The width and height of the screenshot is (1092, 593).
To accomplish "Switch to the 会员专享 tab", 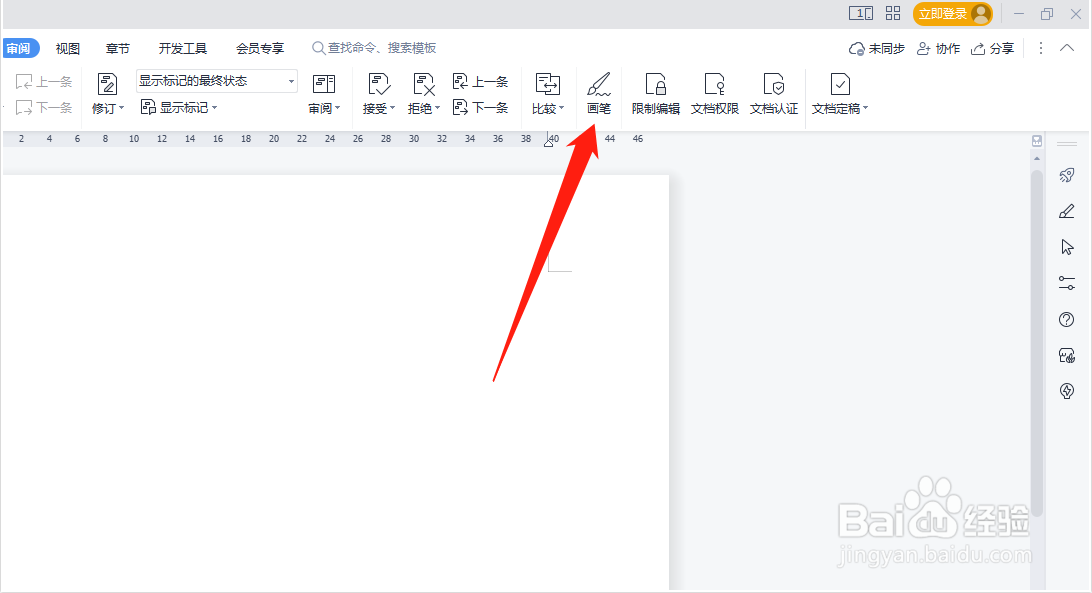I will point(260,48).
